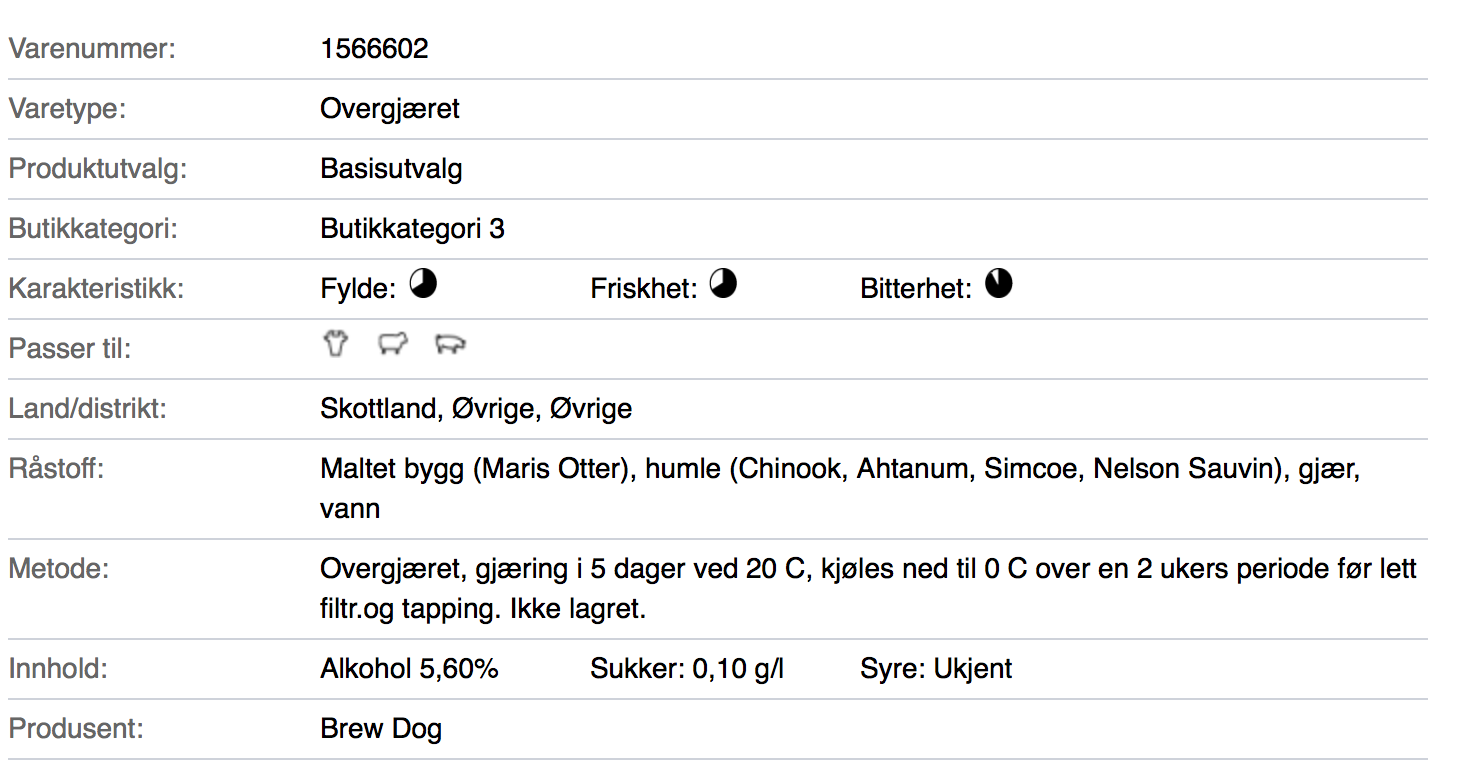Select the pork pig pairing icon
Viewport: 1460px width, 762px height.
[x=451, y=345]
